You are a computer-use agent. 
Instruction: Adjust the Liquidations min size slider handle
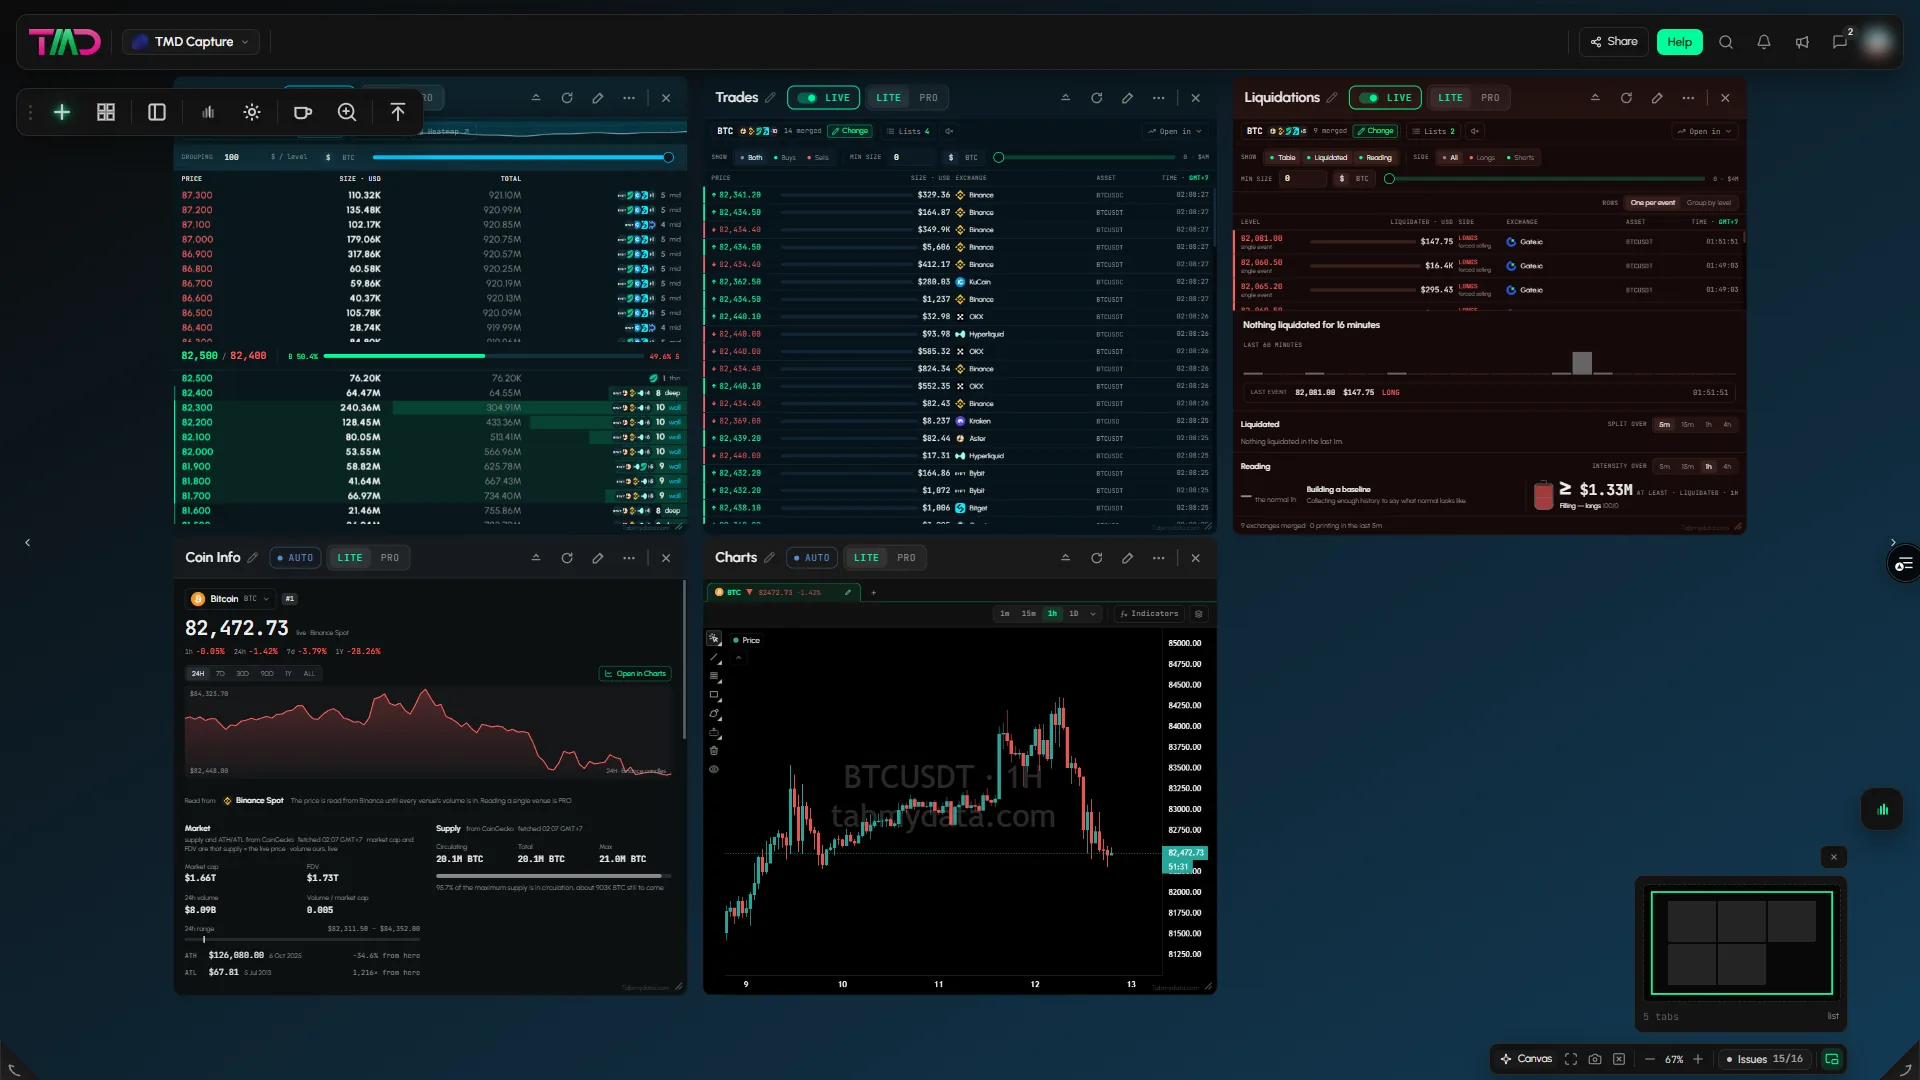pyautogui.click(x=1389, y=179)
